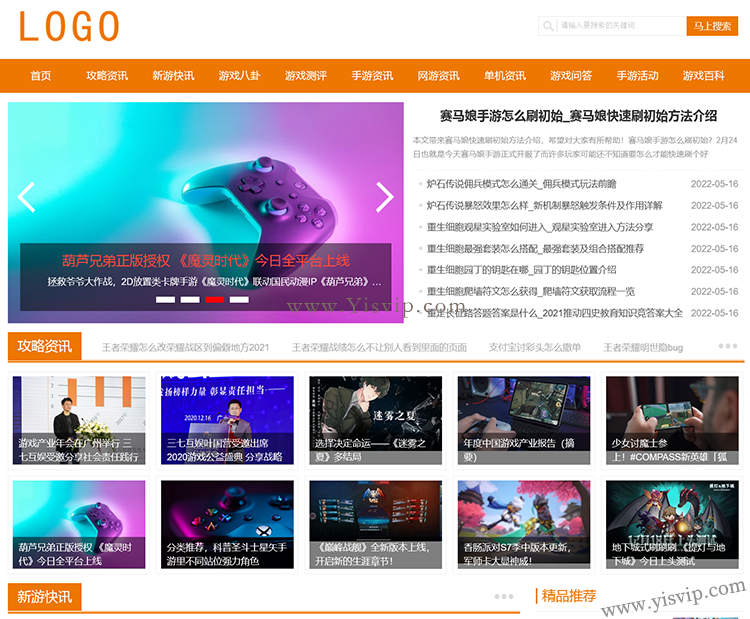750x619 pixels.
Task: Open headline 赛马娘手游怎么刷初始 article
Action: 578,116
